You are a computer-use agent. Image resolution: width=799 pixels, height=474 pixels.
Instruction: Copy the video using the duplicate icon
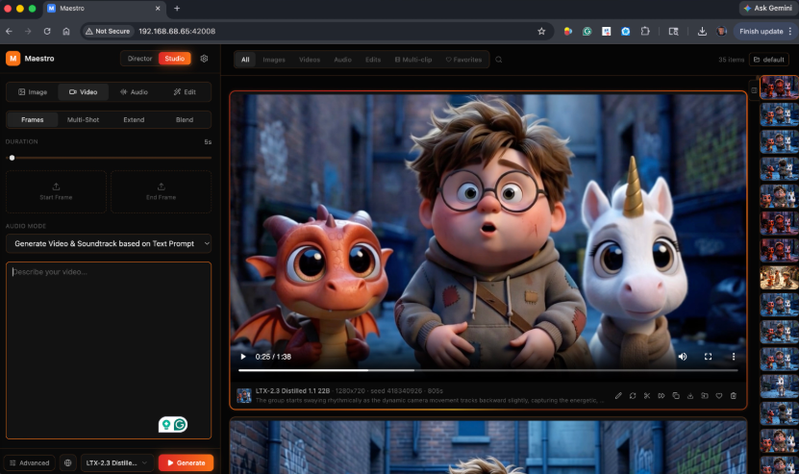[x=676, y=396]
